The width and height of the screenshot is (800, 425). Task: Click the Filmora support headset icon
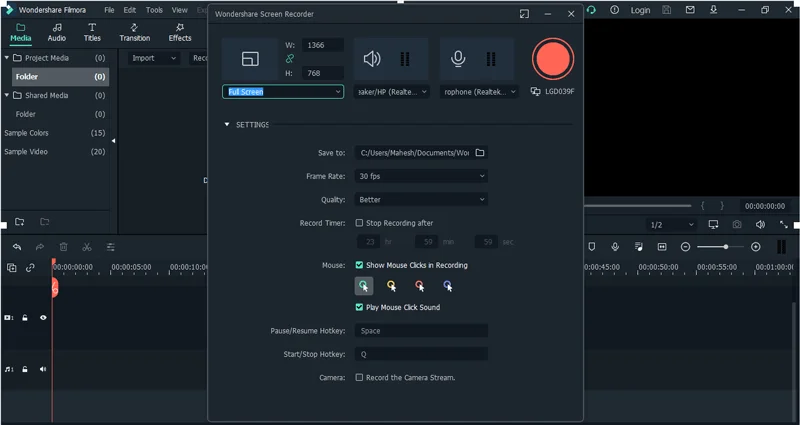coord(591,10)
